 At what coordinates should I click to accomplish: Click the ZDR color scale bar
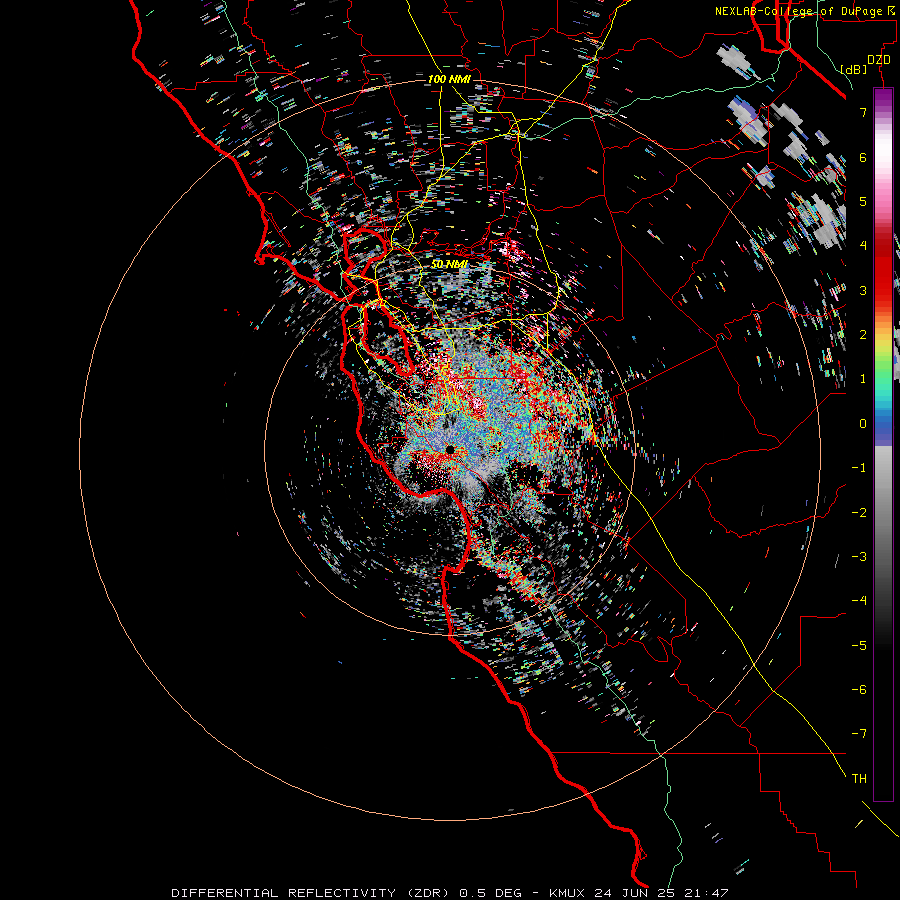pos(883,445)
